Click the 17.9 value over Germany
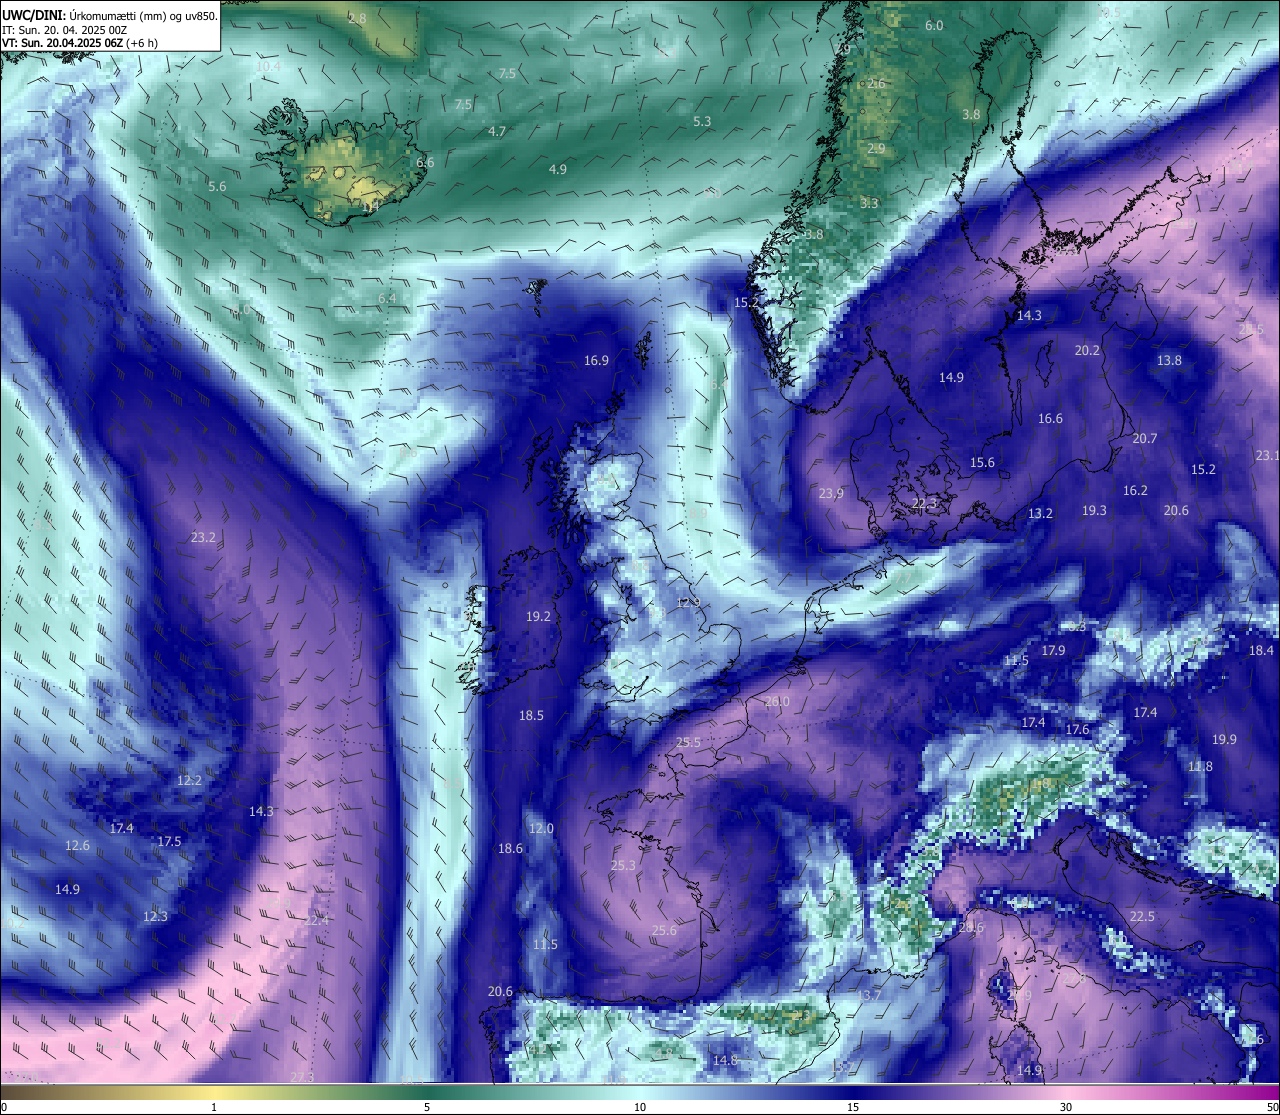The image size is (1280, 1115). pos(1053,650)
